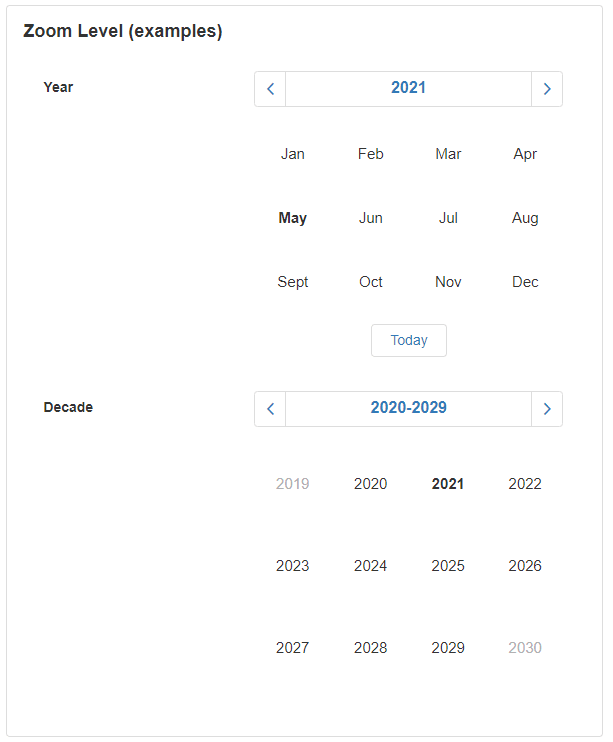Go to next decade in Decade picker

pos(547,409)
